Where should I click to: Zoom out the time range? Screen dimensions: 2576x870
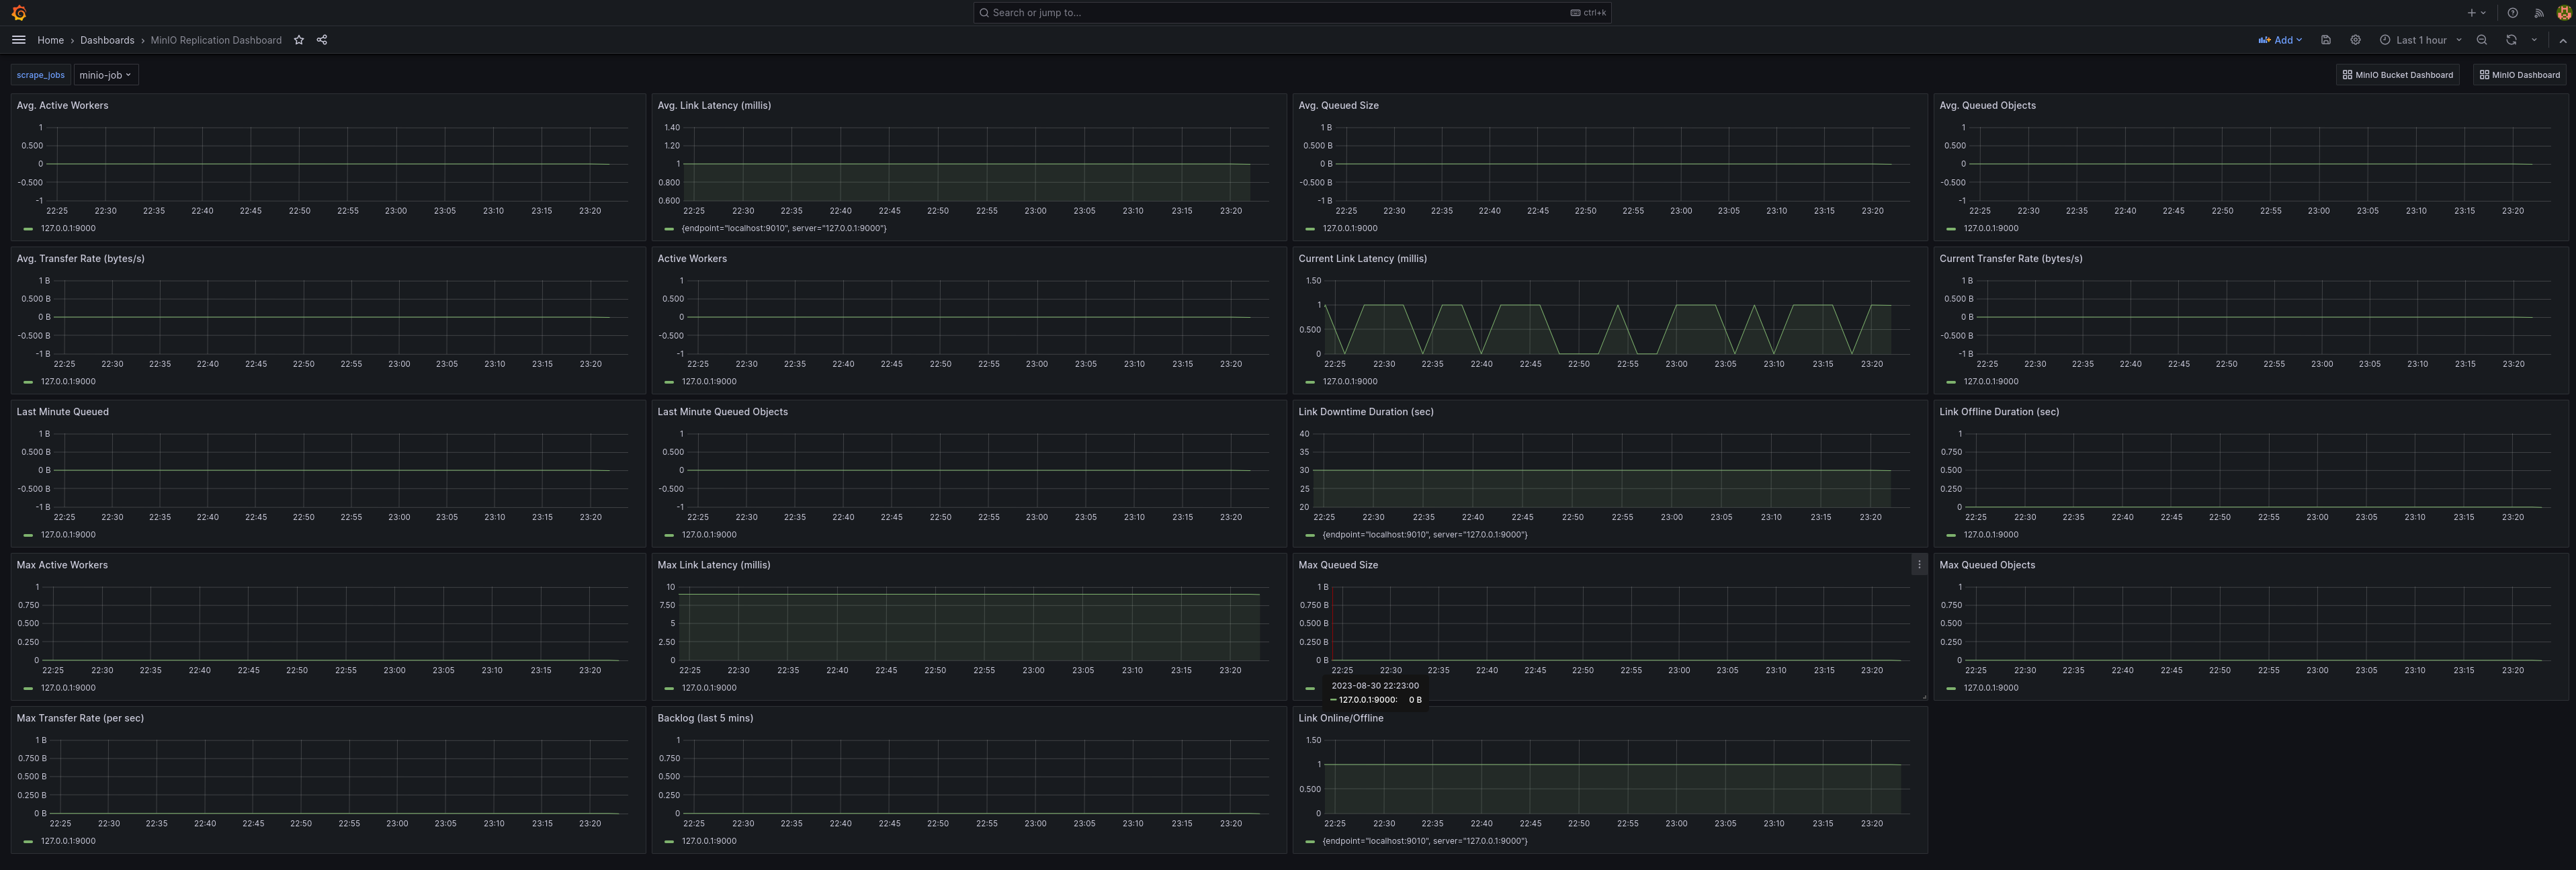(x=2482, y=40)
